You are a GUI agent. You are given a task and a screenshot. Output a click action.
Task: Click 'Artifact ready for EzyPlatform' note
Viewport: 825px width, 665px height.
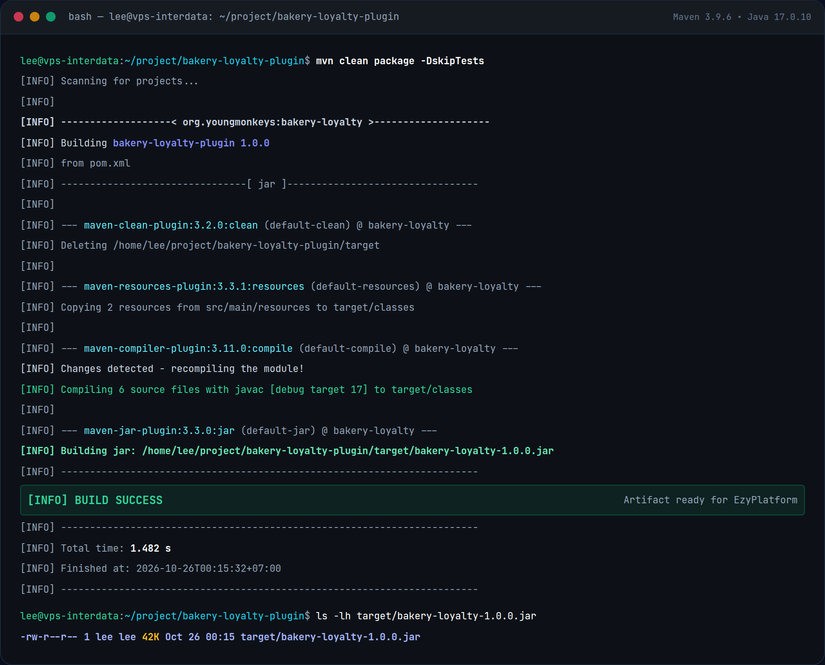(x=710, y=500)
